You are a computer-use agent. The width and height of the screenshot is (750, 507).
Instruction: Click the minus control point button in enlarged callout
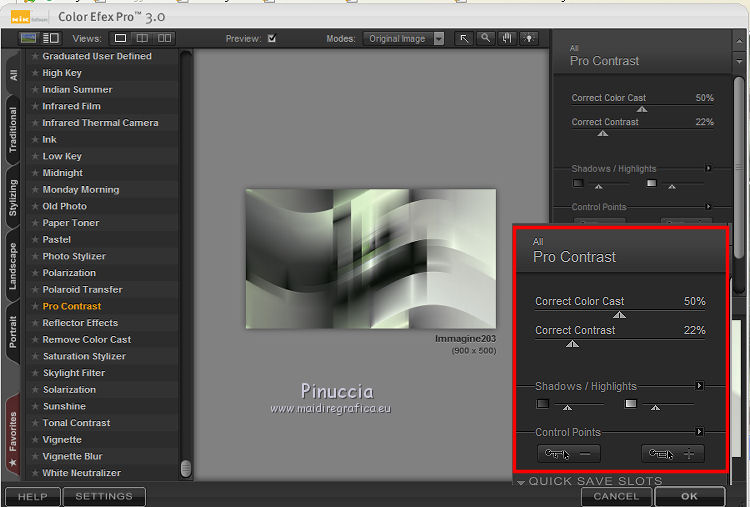coord(568,453)
